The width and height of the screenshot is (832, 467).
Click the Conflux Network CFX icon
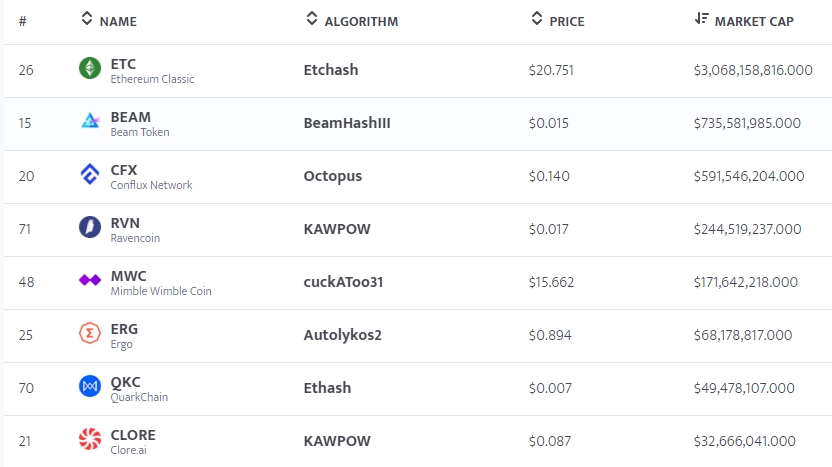tap(90, 176)
